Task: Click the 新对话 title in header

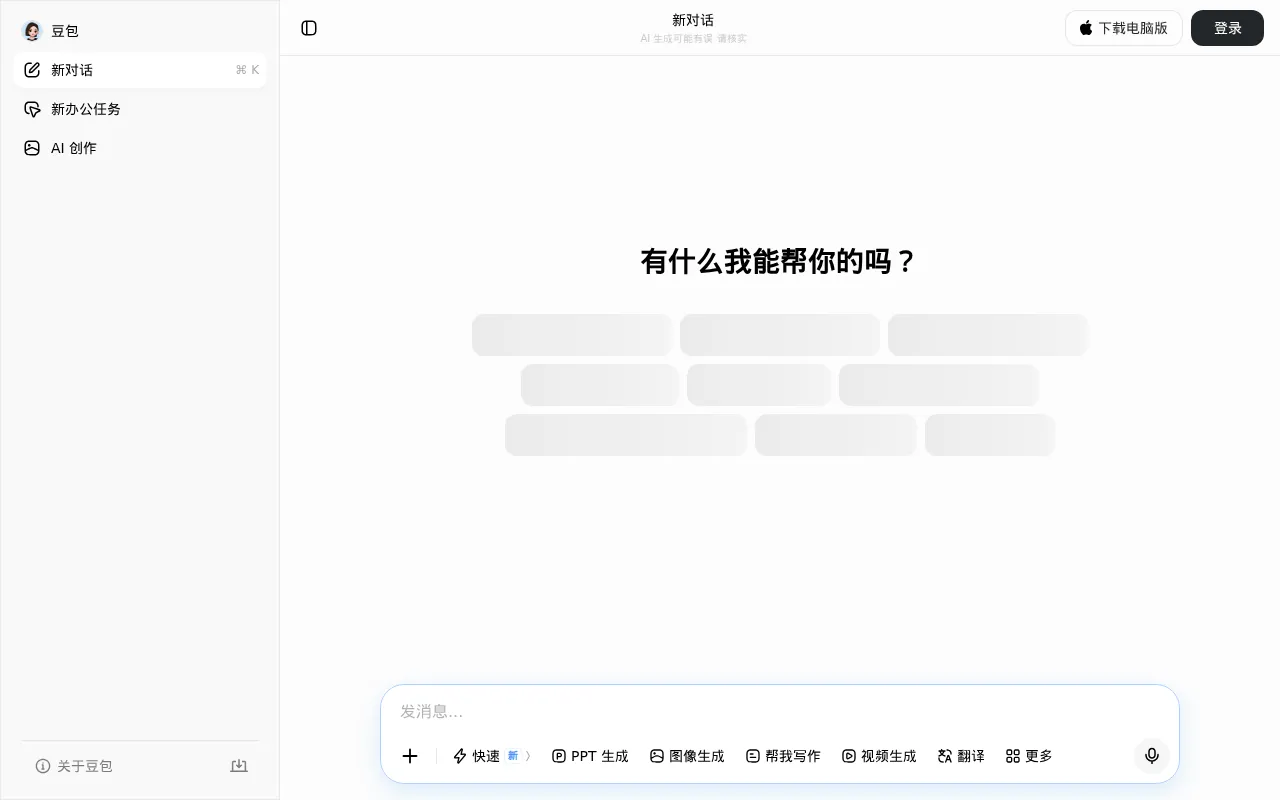Action: point(693,20)
